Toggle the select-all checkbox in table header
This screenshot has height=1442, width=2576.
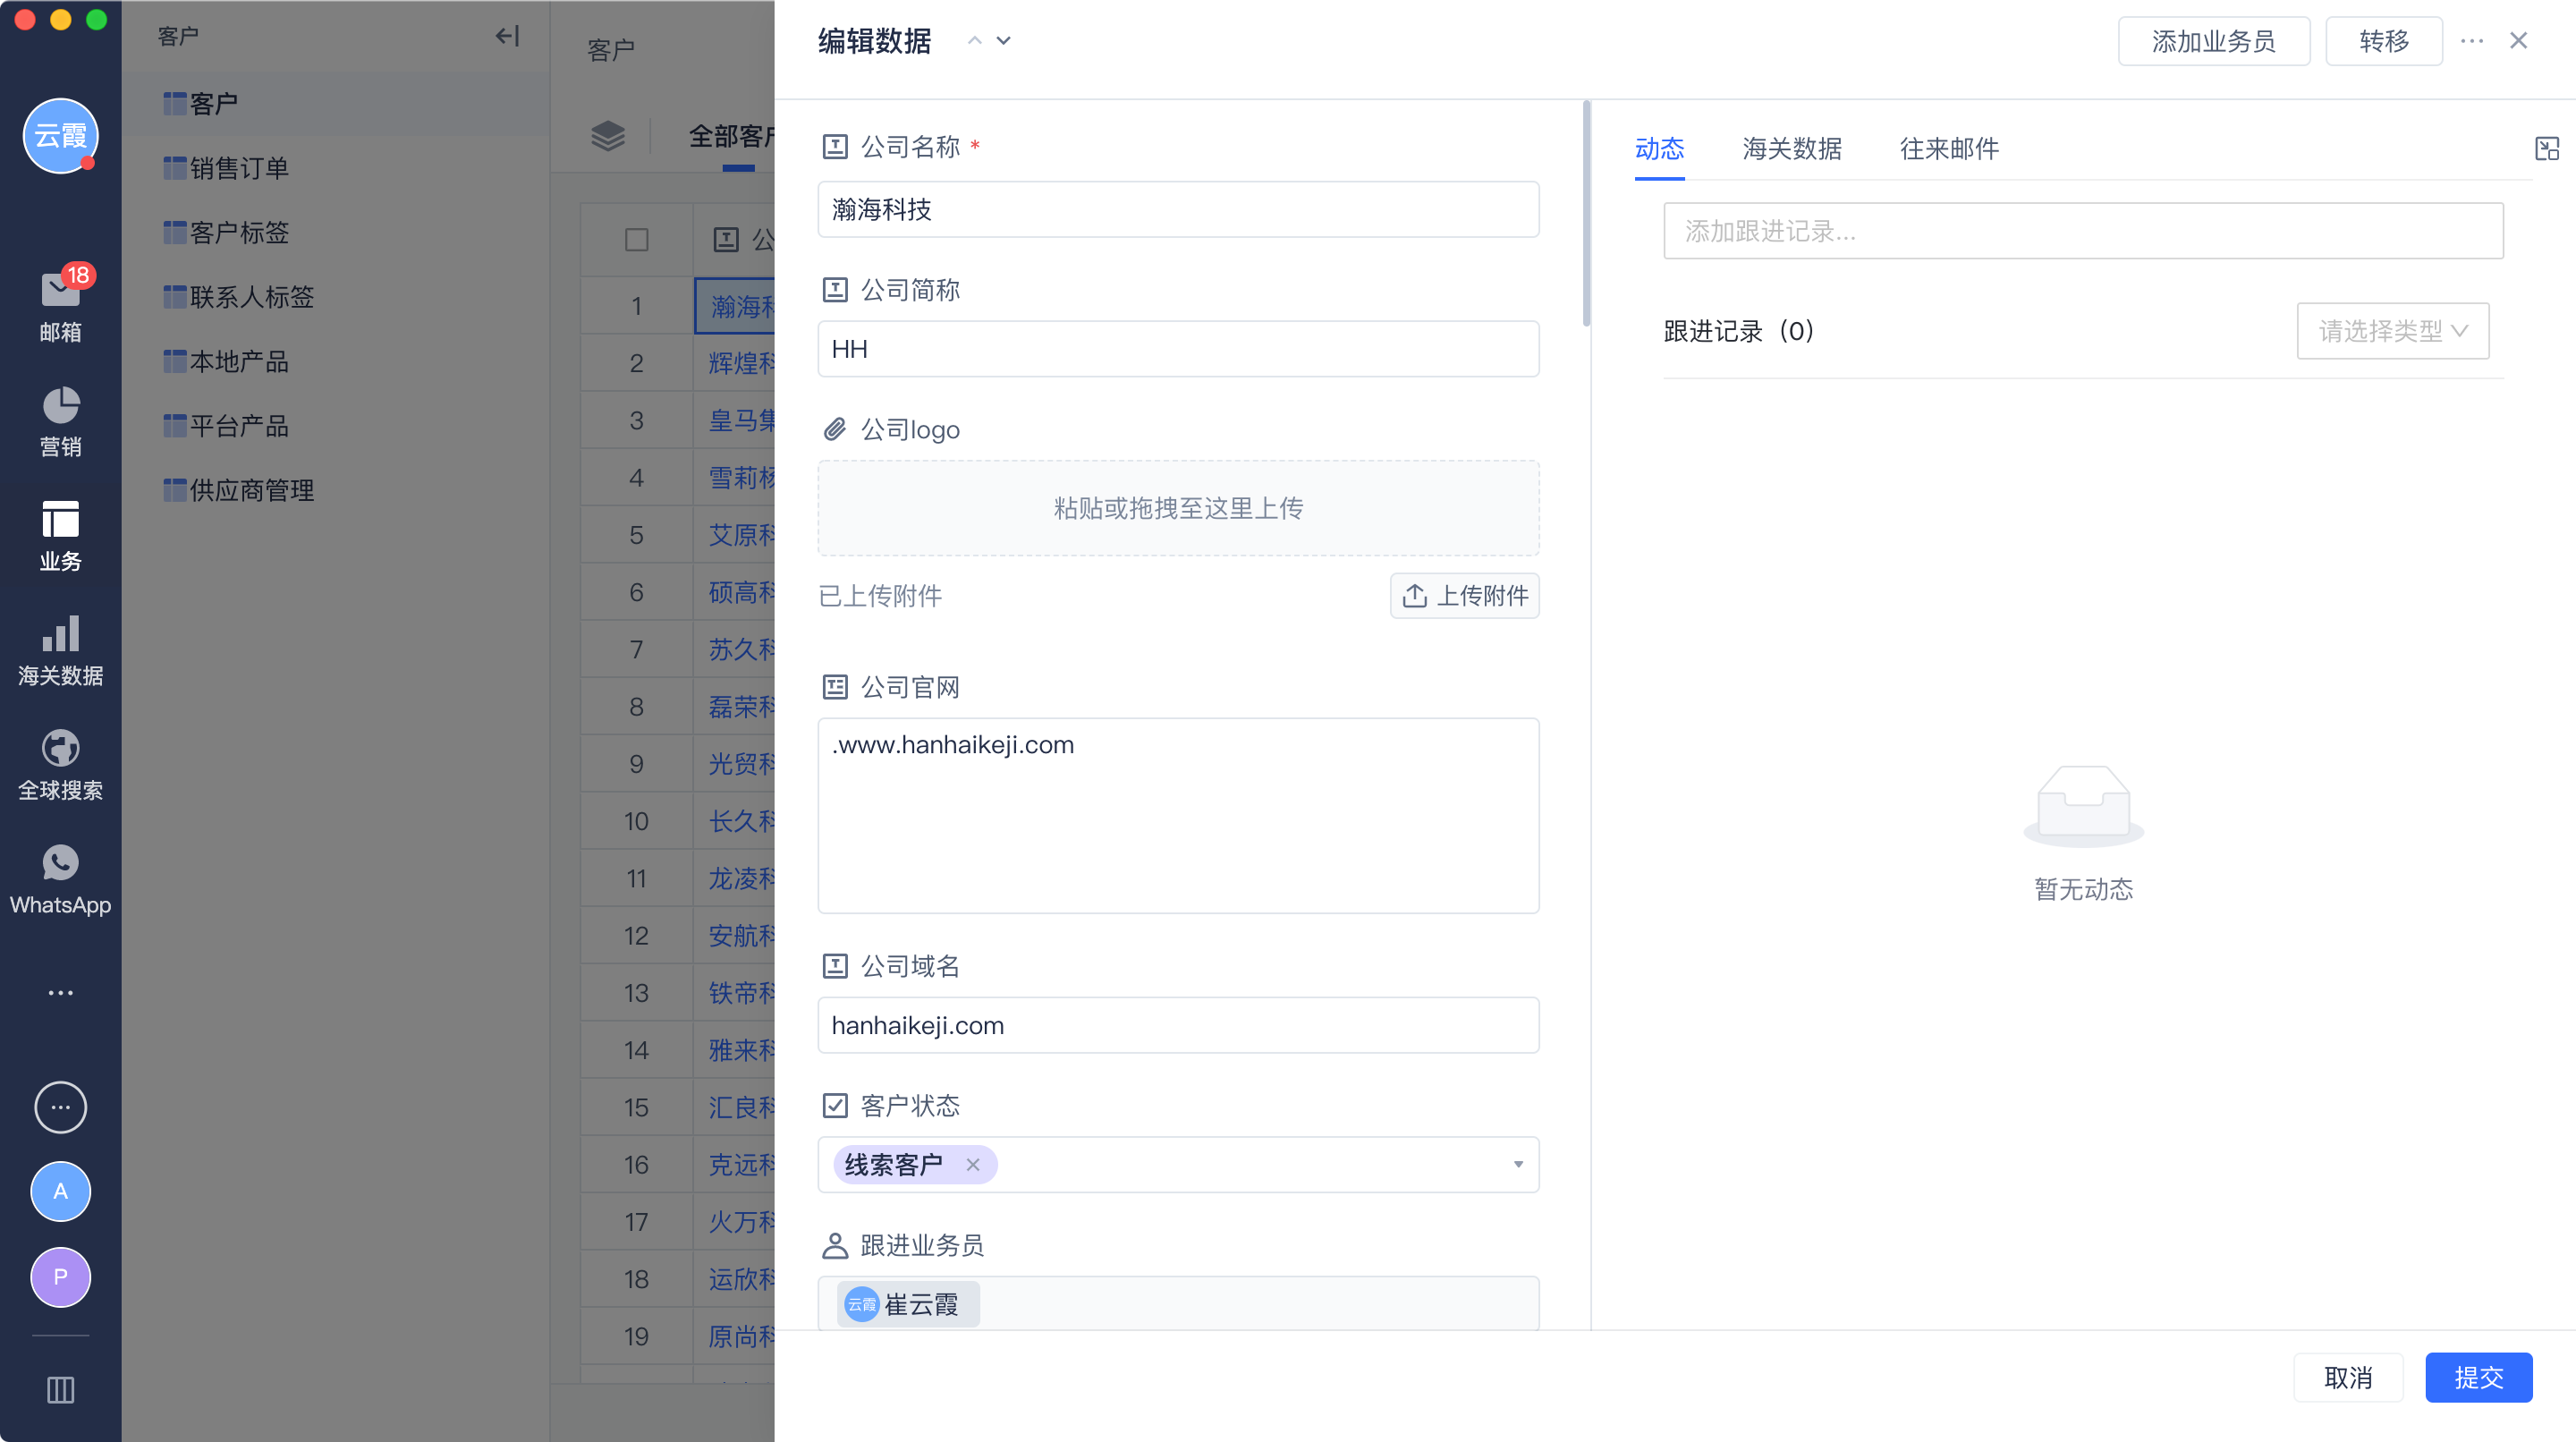click(x=636, y=240)
